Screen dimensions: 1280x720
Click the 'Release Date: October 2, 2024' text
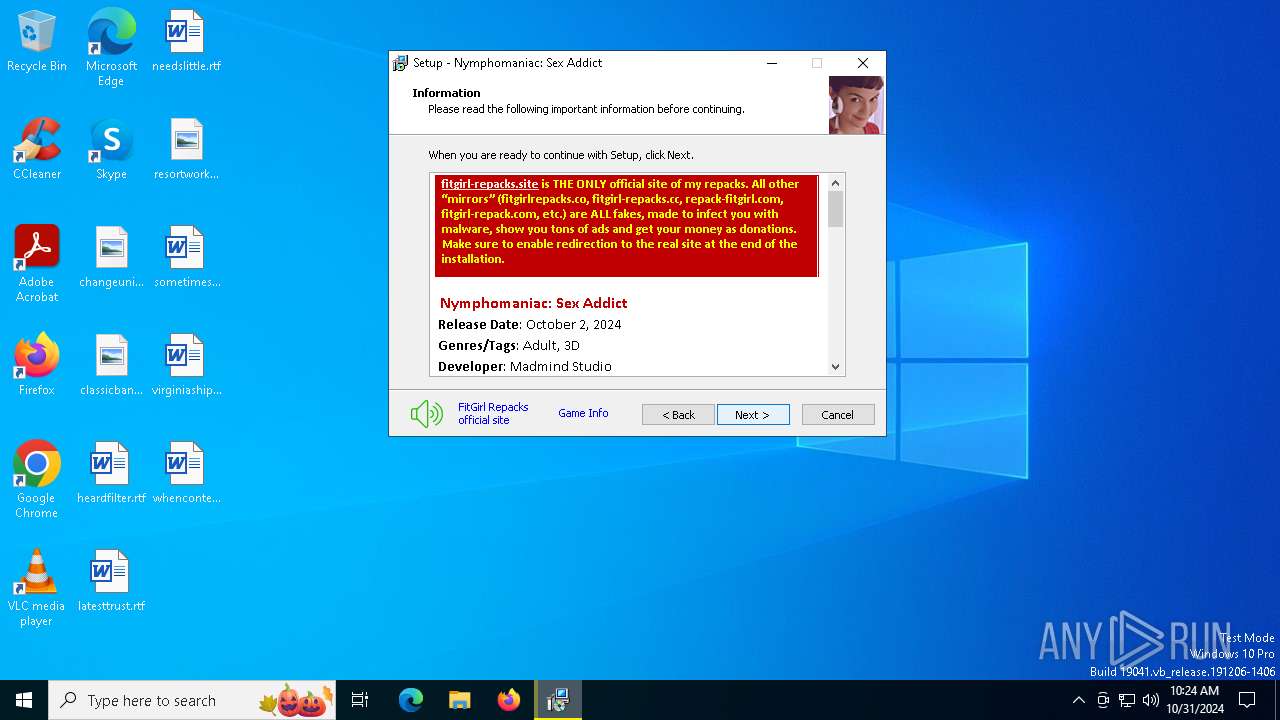pyautogui.click(x=530, y=324)
